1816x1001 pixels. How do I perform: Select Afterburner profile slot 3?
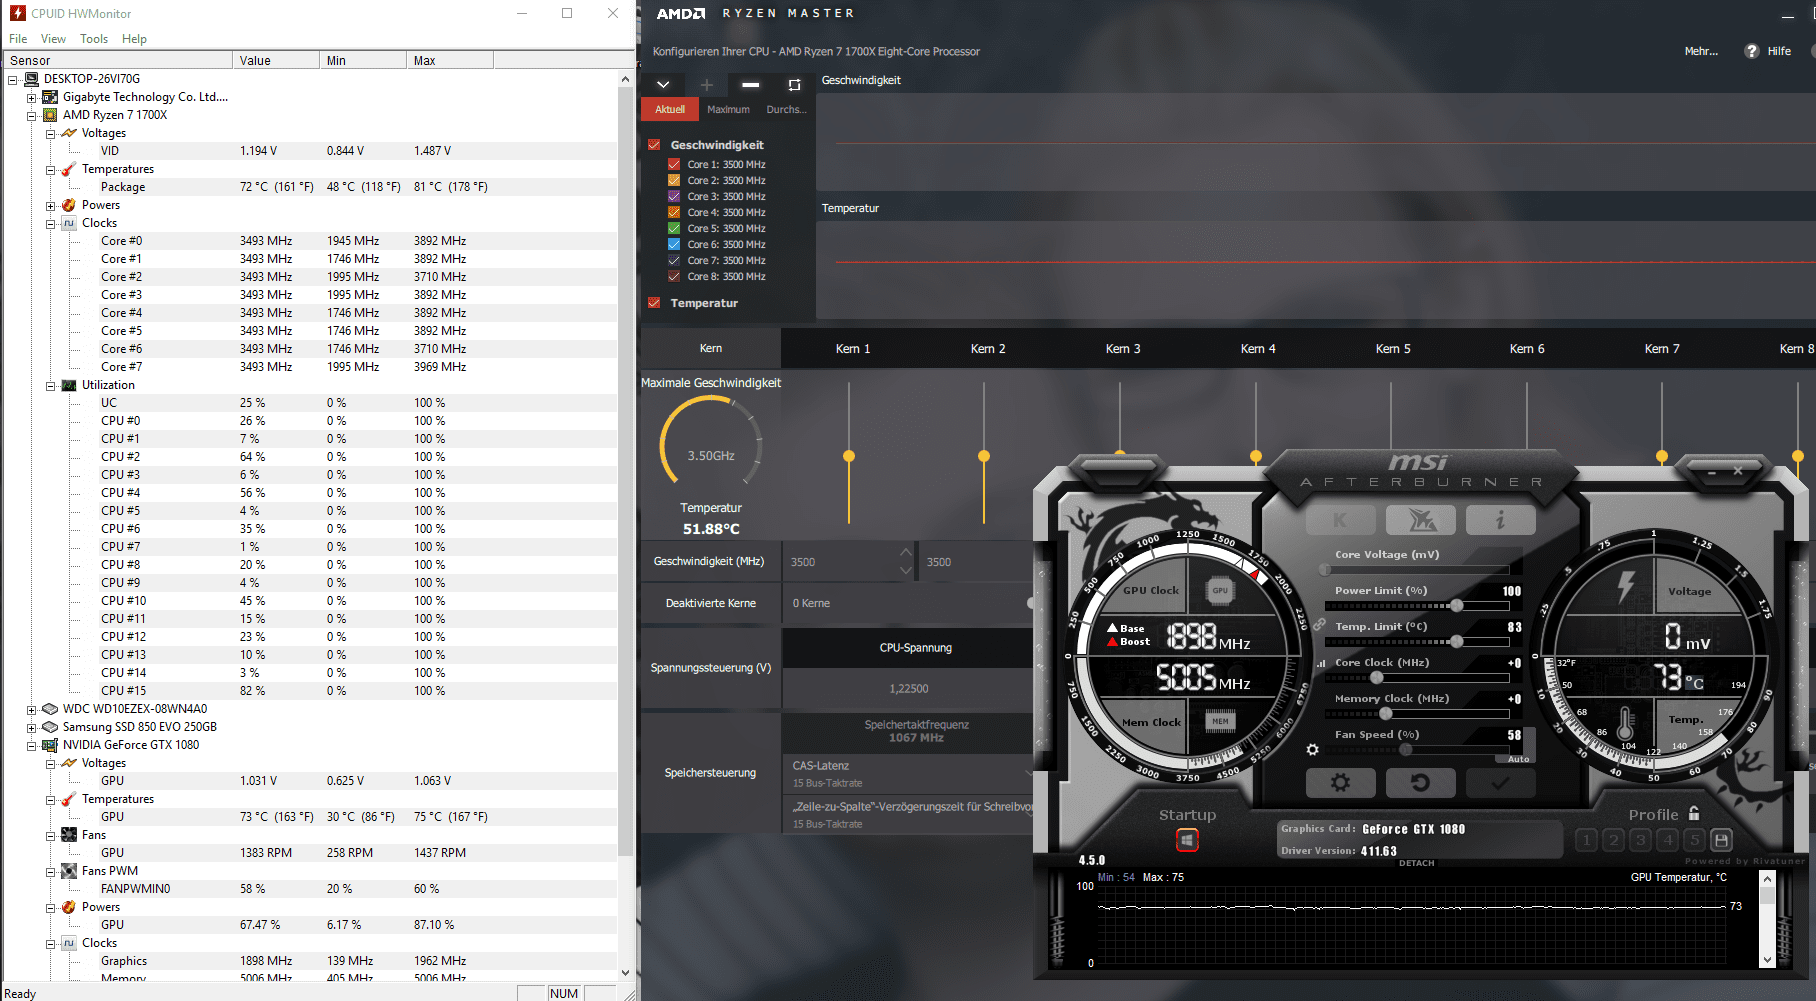coord(1640,840)
